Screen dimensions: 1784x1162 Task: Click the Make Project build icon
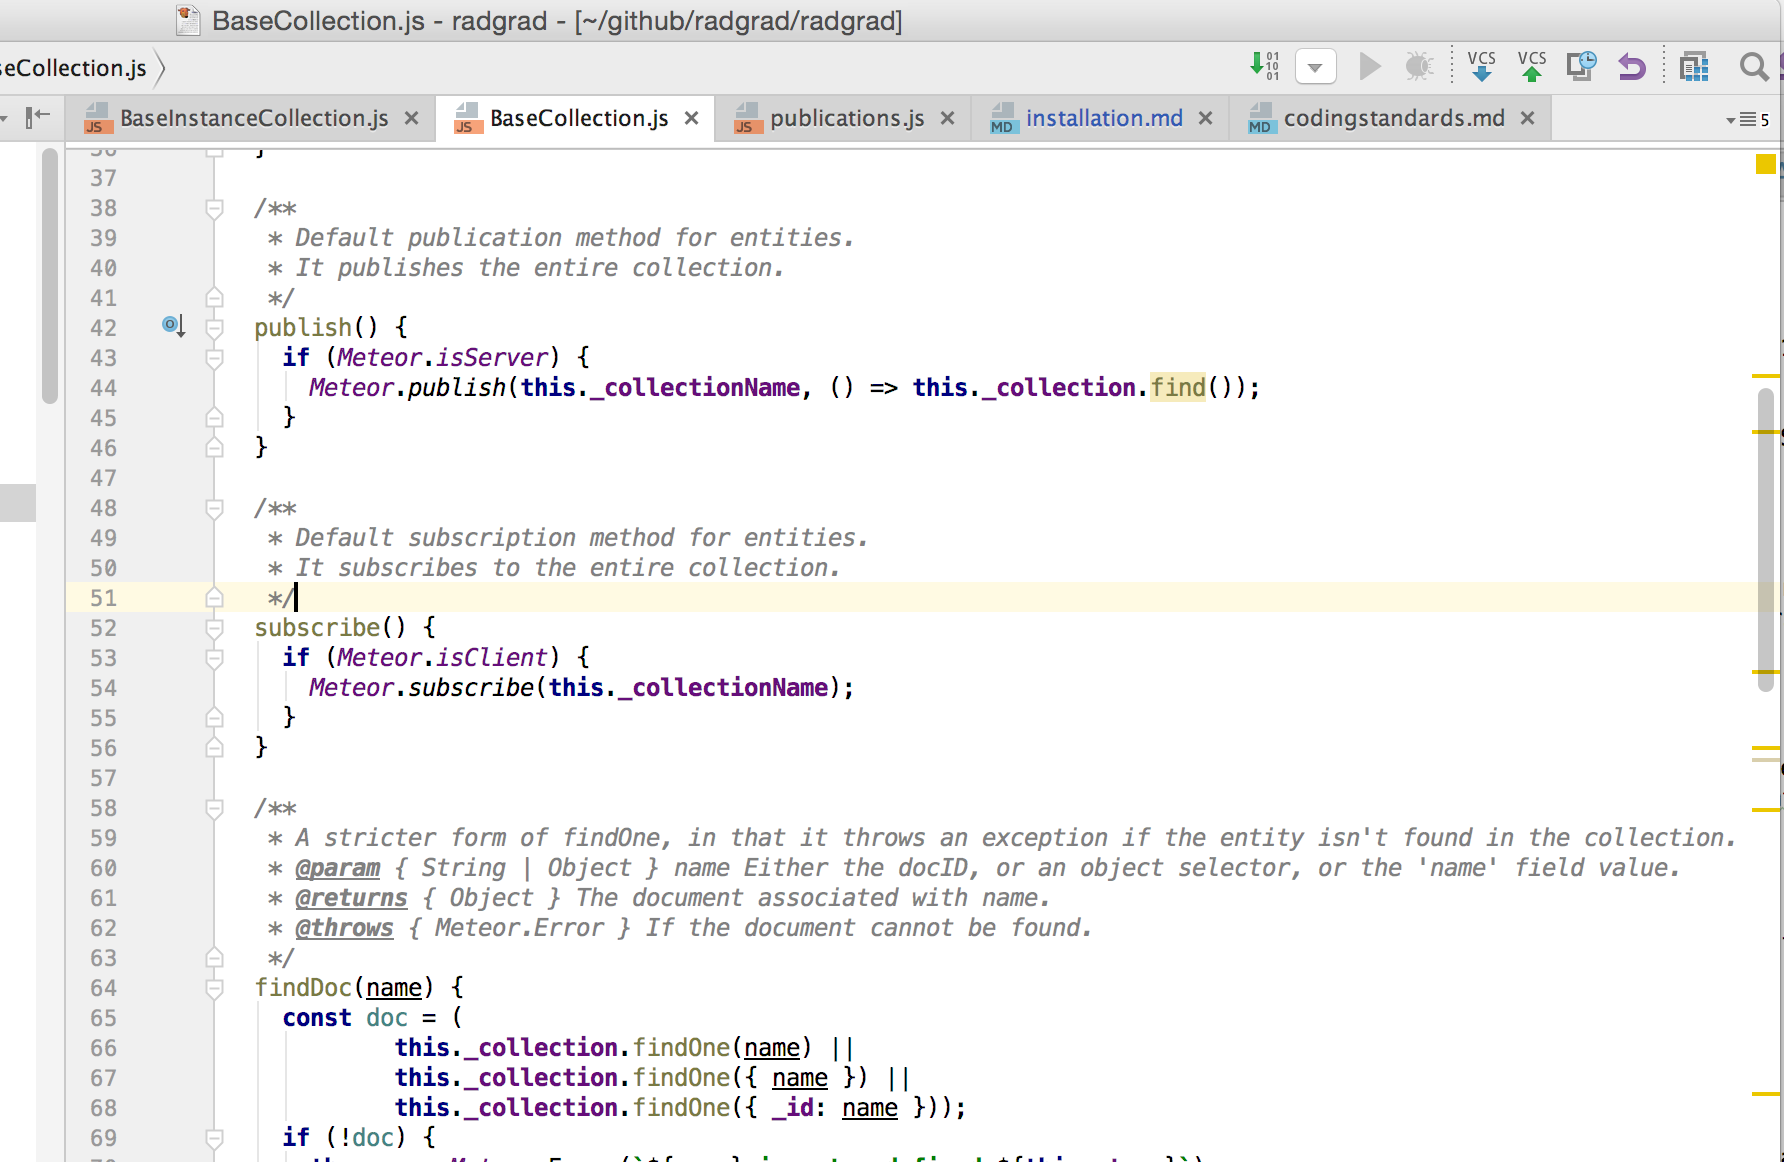1264,66
